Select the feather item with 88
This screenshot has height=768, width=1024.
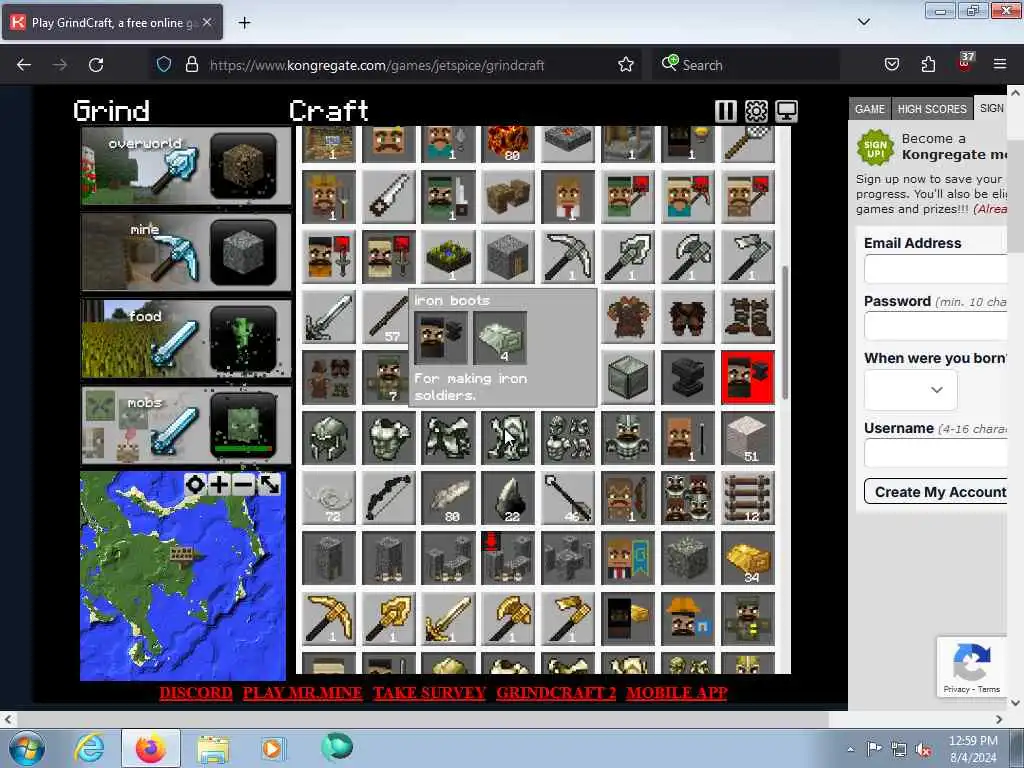click(x=448, y=498)
